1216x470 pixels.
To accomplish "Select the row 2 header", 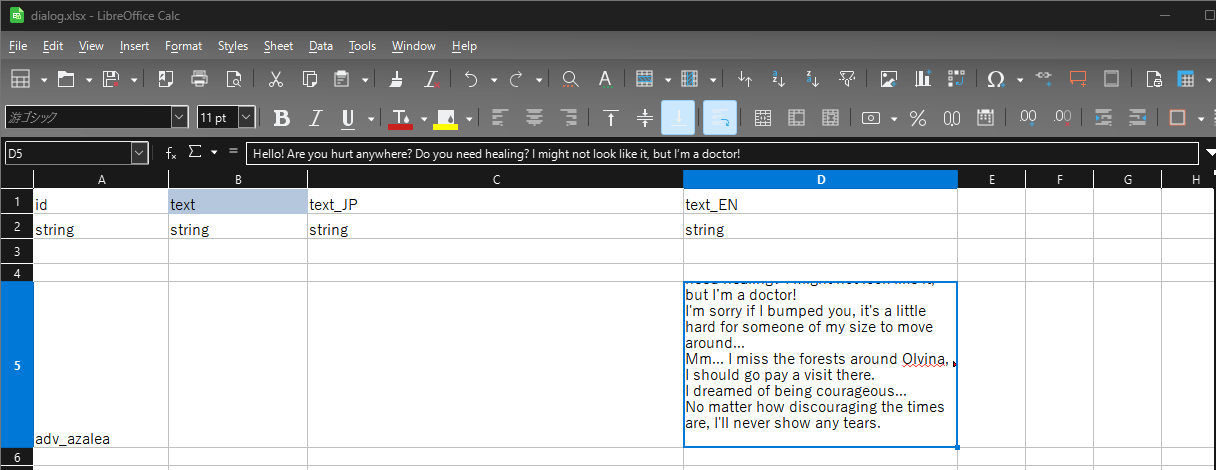I will click(16, 229).
